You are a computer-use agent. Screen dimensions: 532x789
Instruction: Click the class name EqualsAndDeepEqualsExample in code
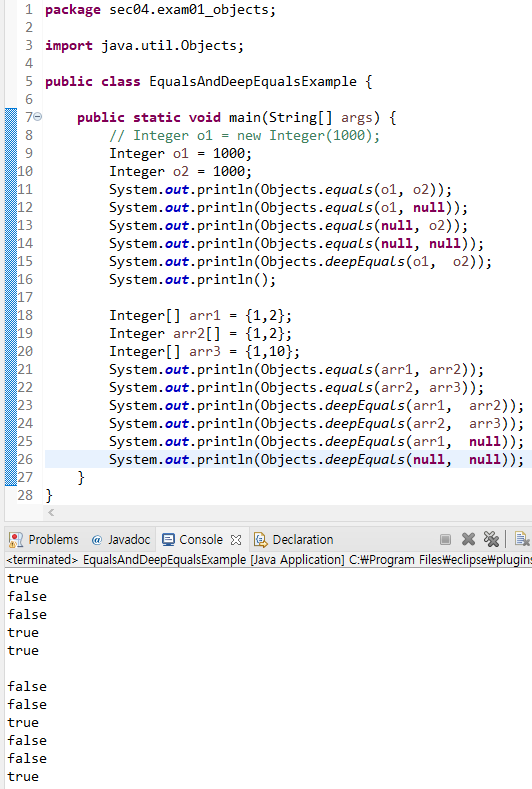coord(253,82)
